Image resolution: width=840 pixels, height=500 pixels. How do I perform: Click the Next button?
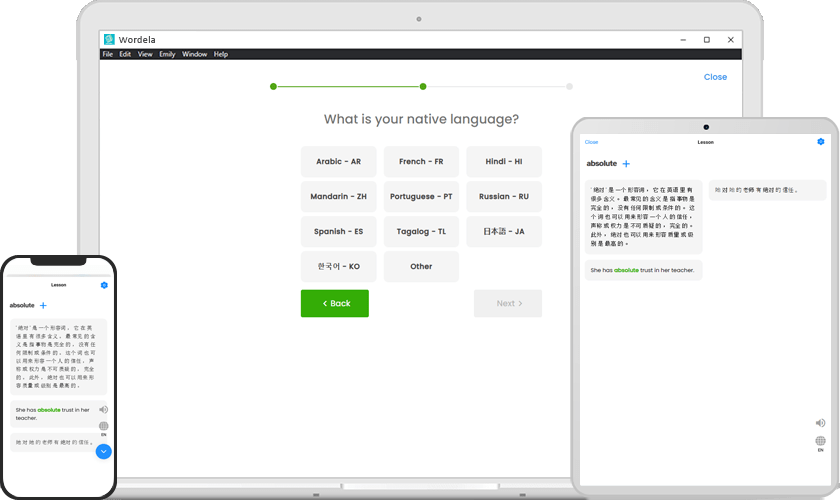tap(508, 303)
